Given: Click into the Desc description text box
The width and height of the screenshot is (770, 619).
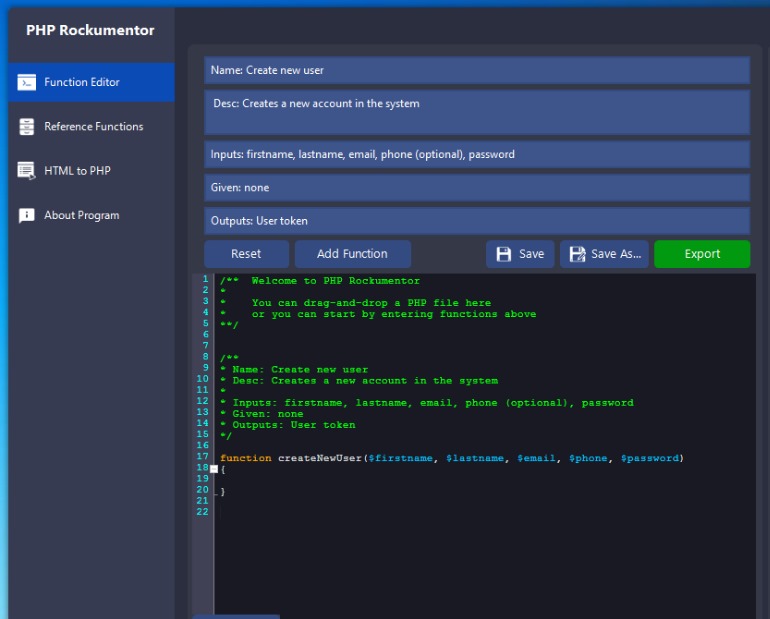Looking at the screenshot, I should point(477,112).
